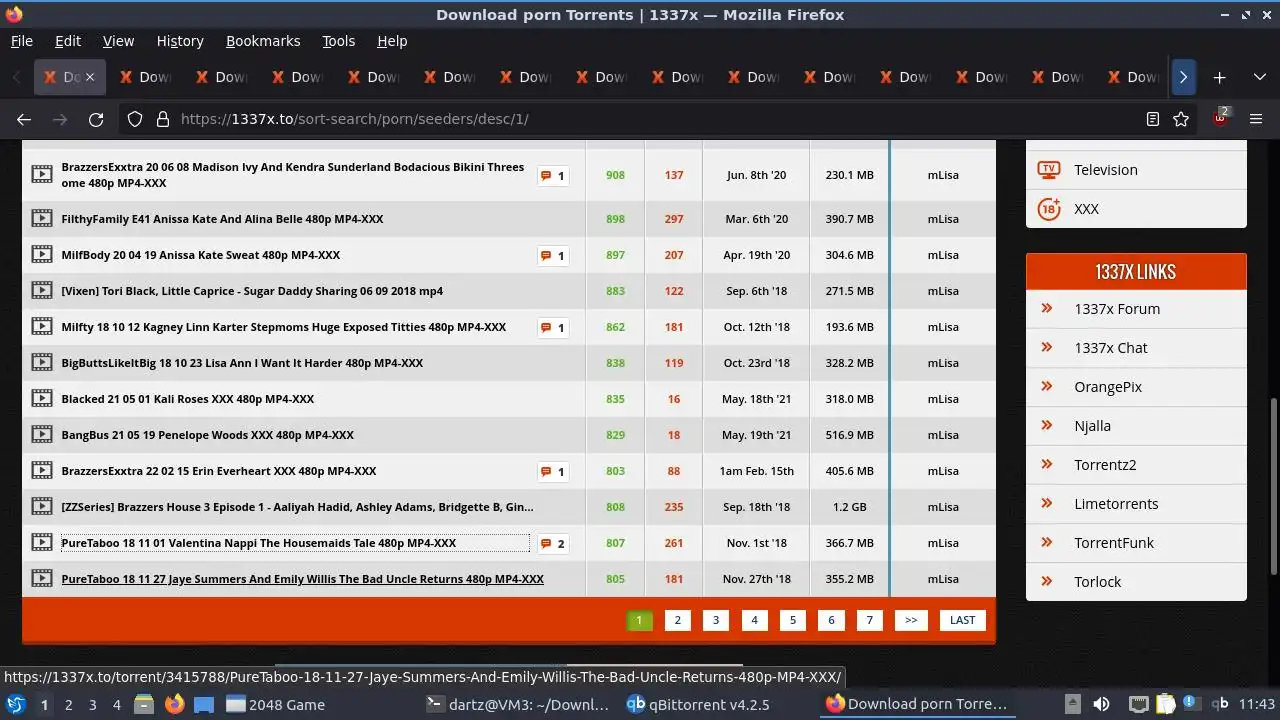Close the first active browser tab
Viewport: 1280px width, 720px height.
point(90,77)
